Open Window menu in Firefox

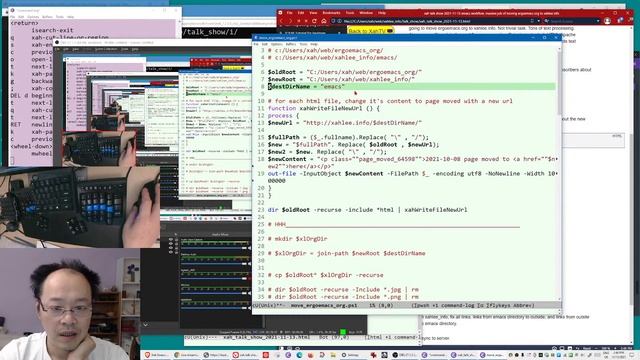tap(366, 13)
